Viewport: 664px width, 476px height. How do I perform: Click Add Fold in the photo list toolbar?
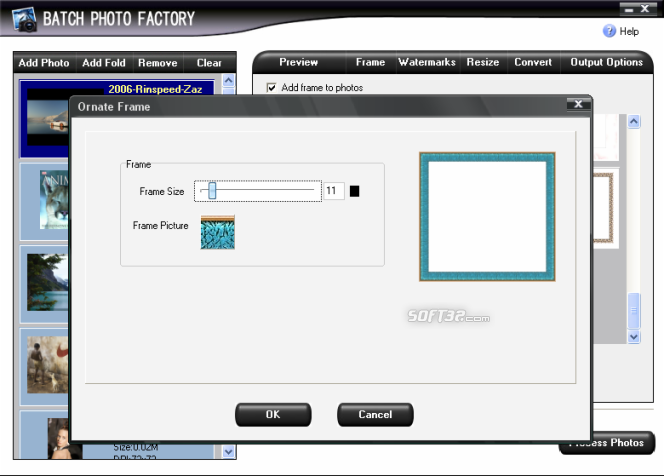pos(104,63)
